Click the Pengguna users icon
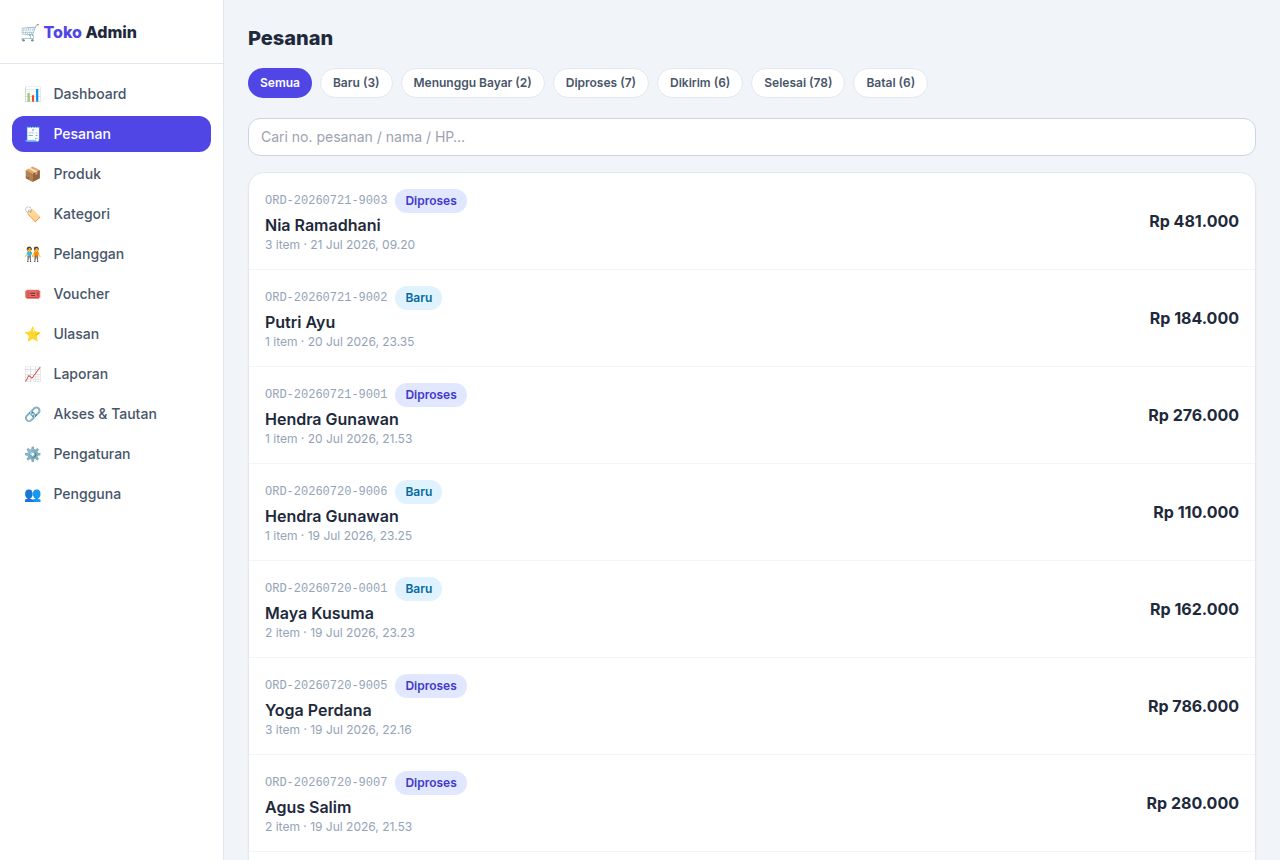1280x860 pixels. [33, 494]
